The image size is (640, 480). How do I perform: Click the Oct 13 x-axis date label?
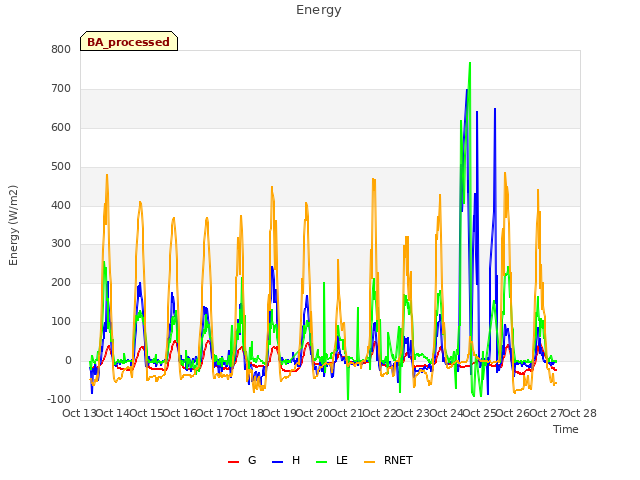click(79, 413)
